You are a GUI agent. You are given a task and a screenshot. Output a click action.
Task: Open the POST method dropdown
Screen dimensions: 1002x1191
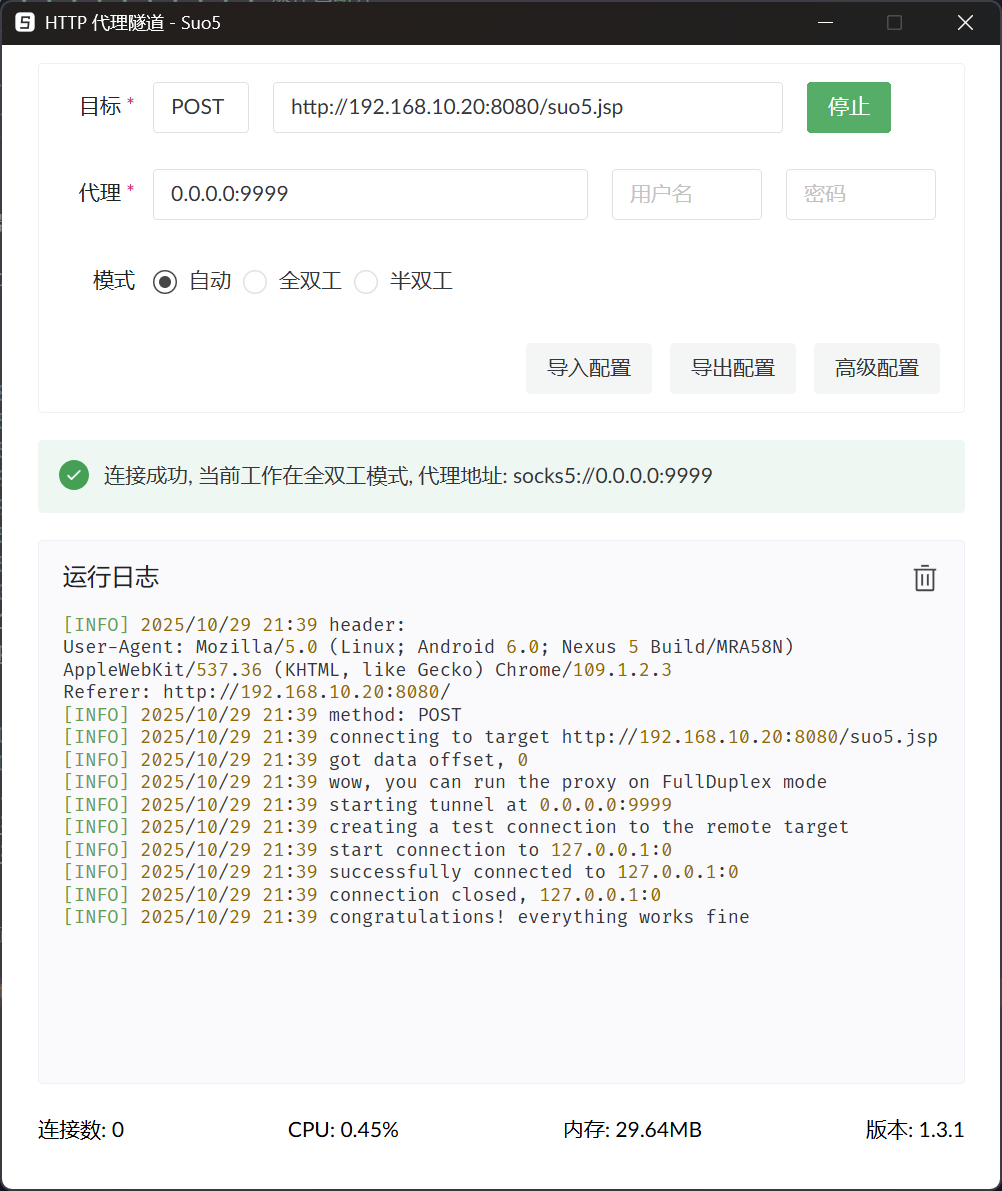pos(200,107)
